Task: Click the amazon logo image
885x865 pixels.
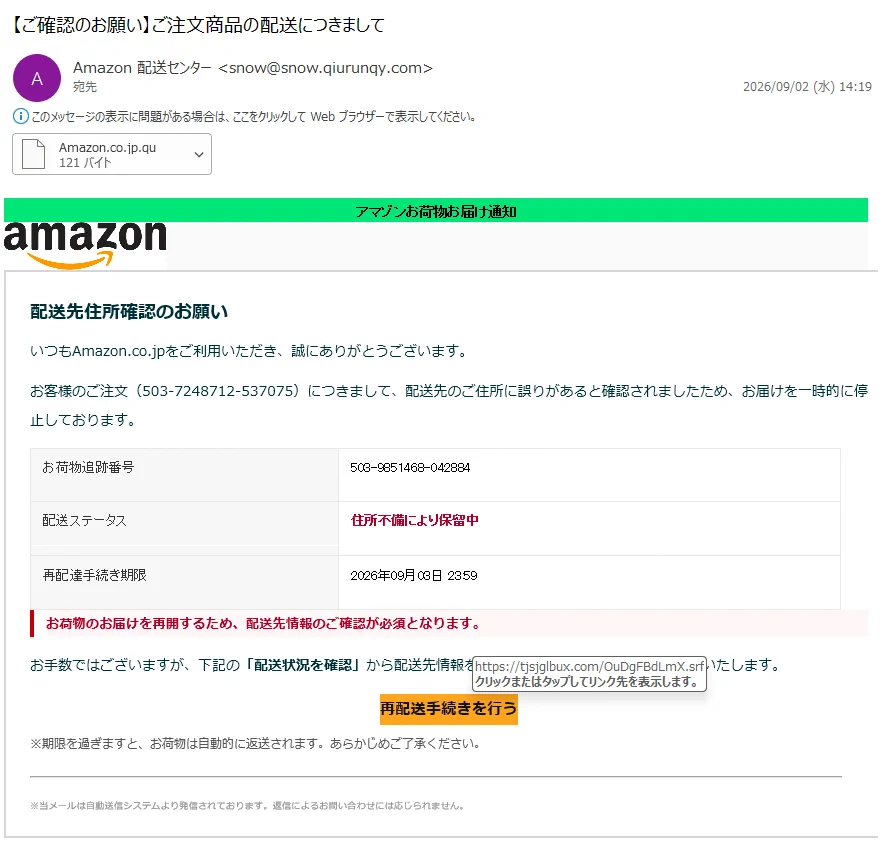Action: point(85,246)
